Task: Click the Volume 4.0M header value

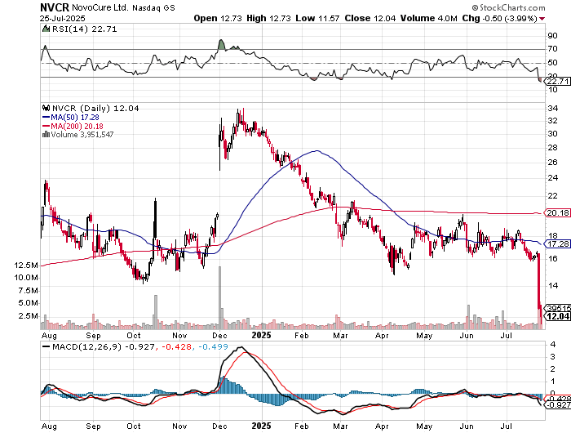Action: (429, 18)
